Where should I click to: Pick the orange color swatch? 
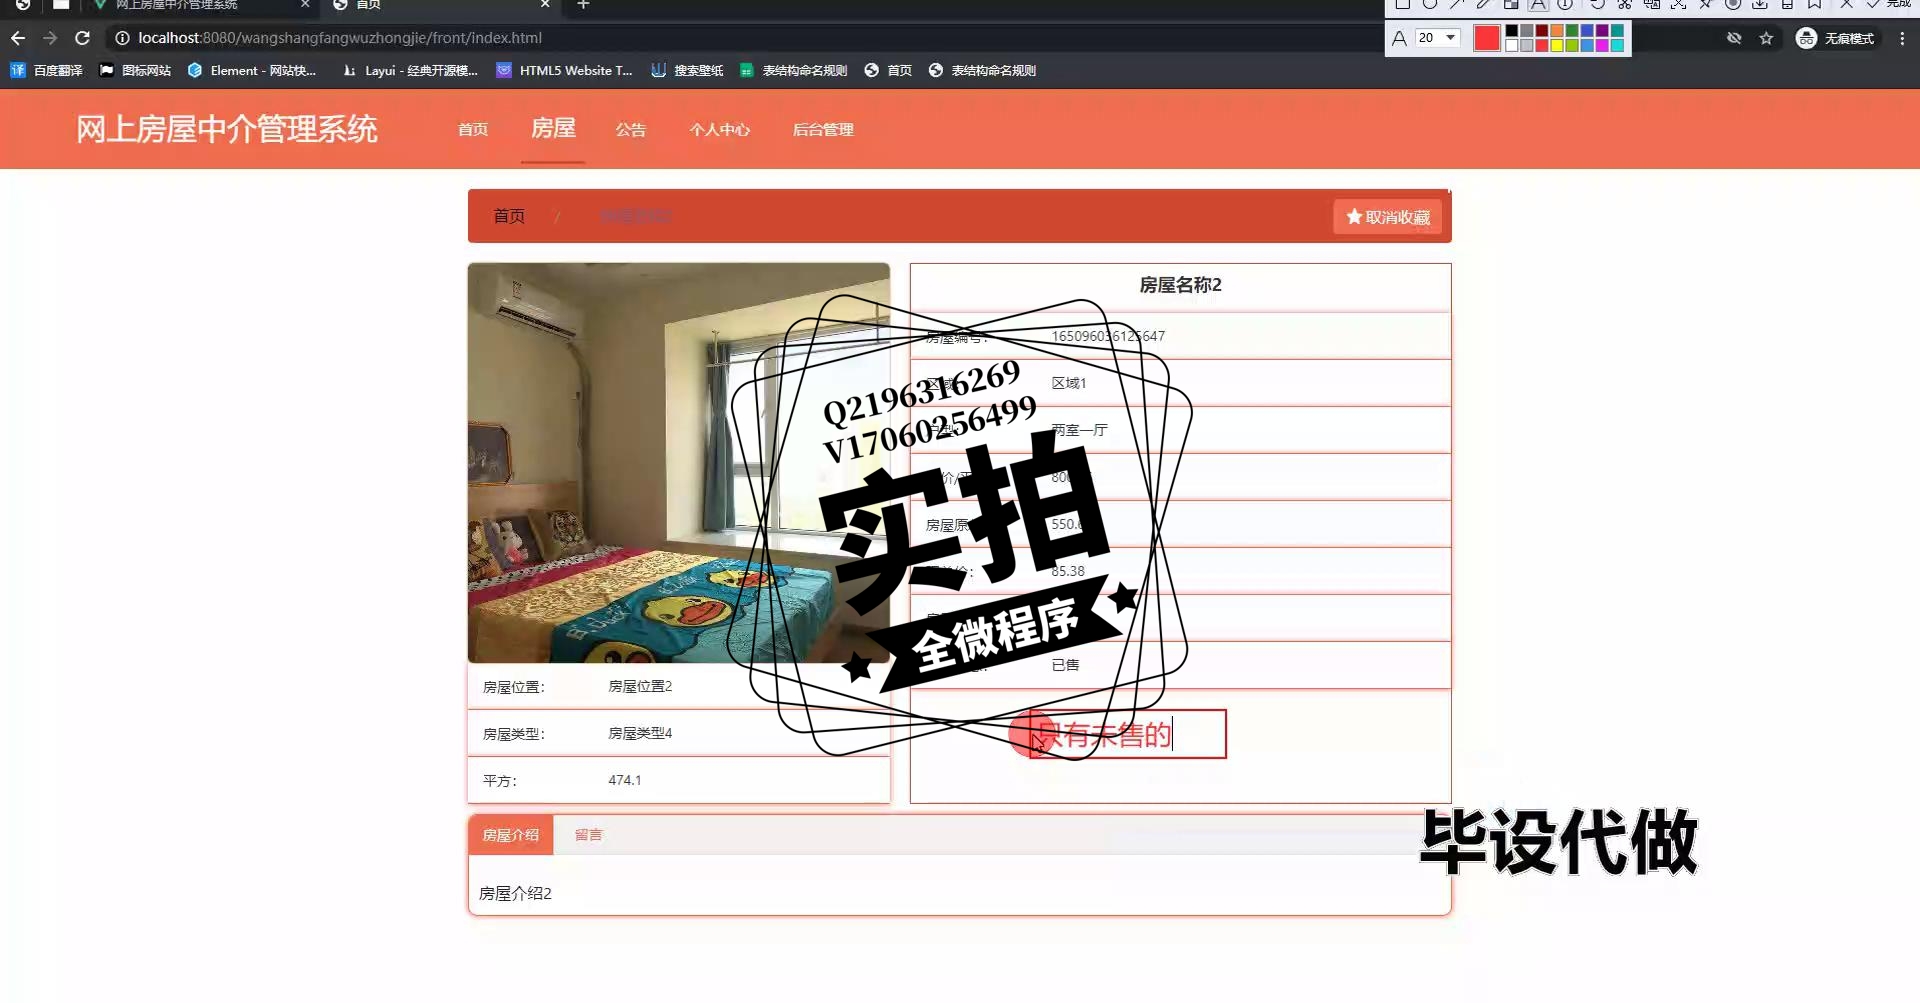pyautogui.click(x=1557, y=30)
